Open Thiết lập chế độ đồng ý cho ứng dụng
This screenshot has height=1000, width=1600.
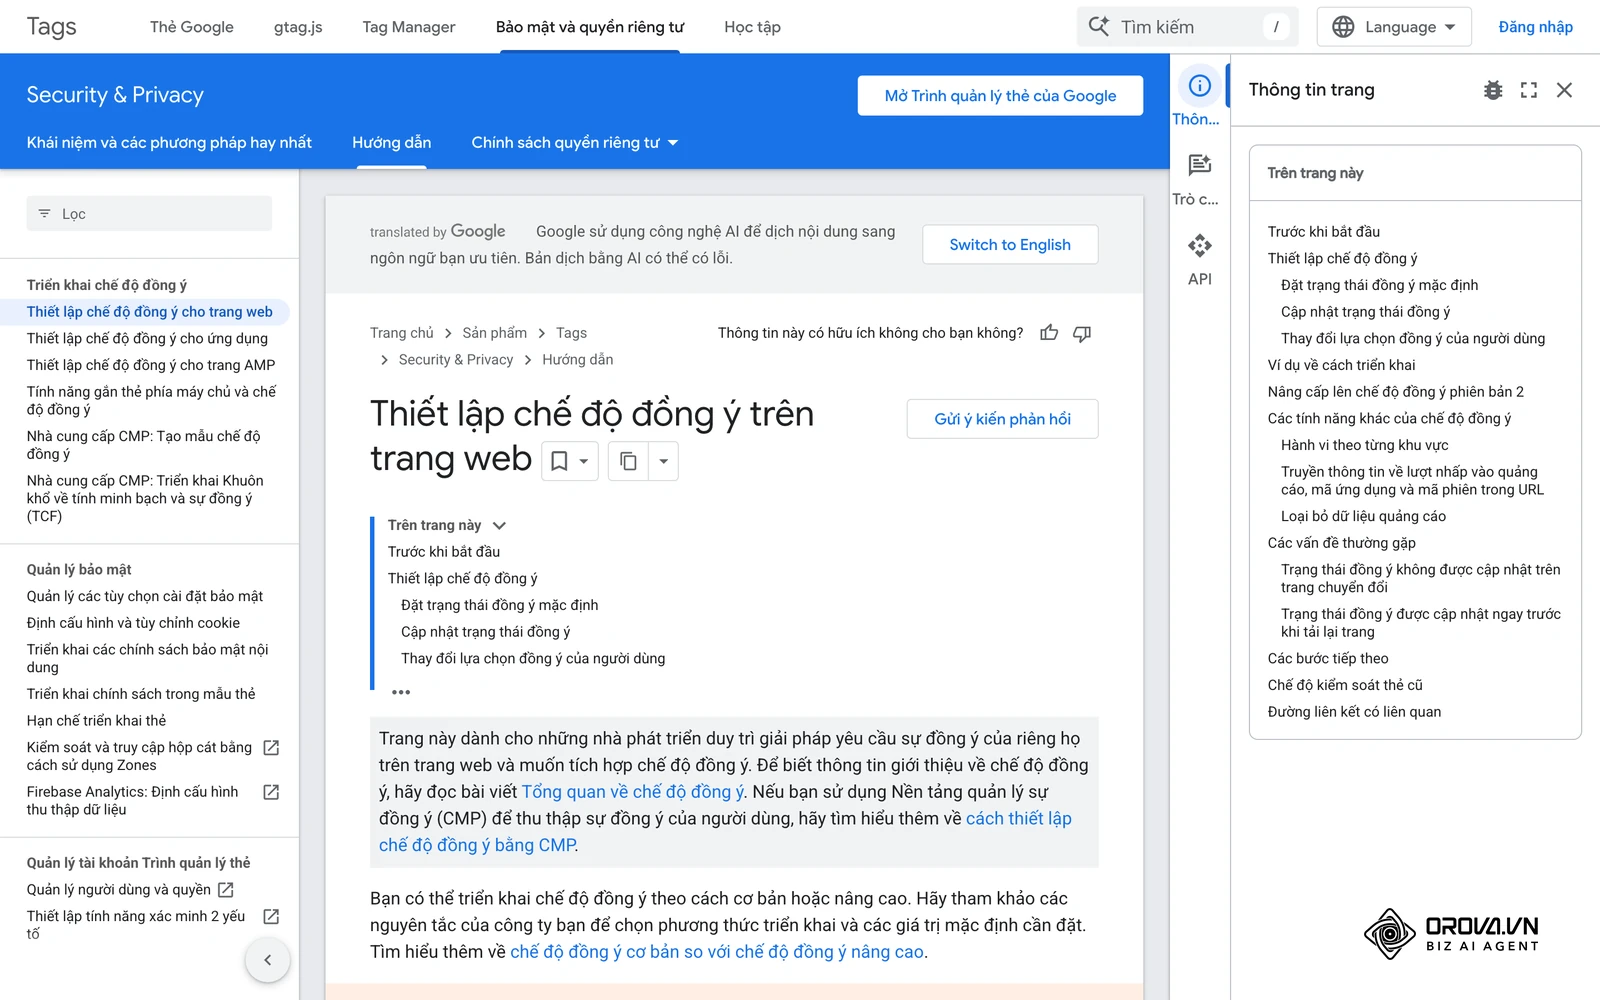click(147, 339)
